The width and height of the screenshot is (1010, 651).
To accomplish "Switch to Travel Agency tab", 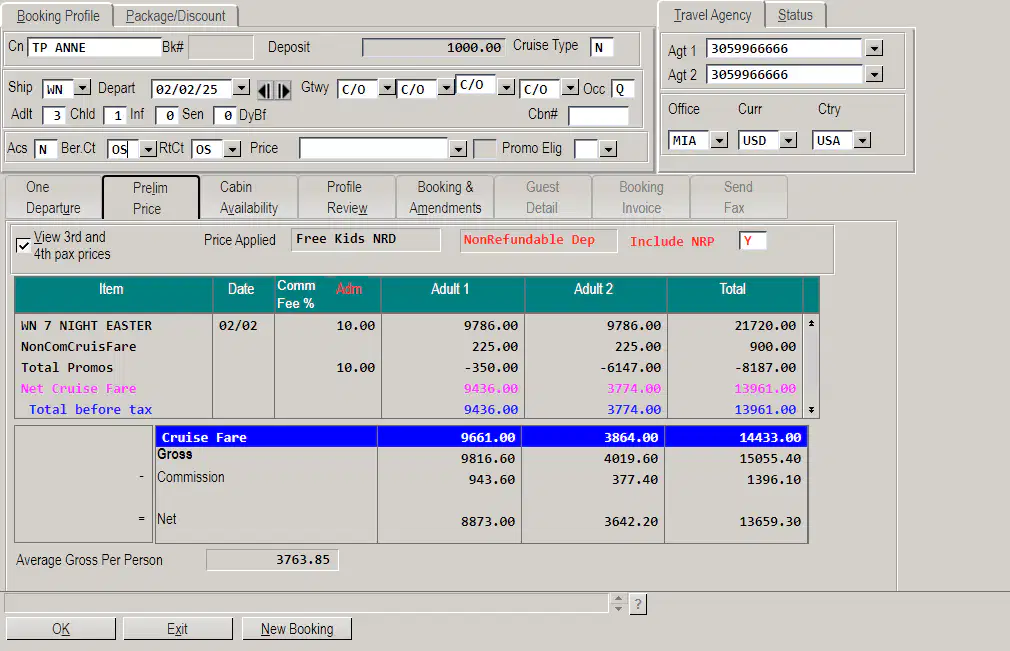I will 712,15.
